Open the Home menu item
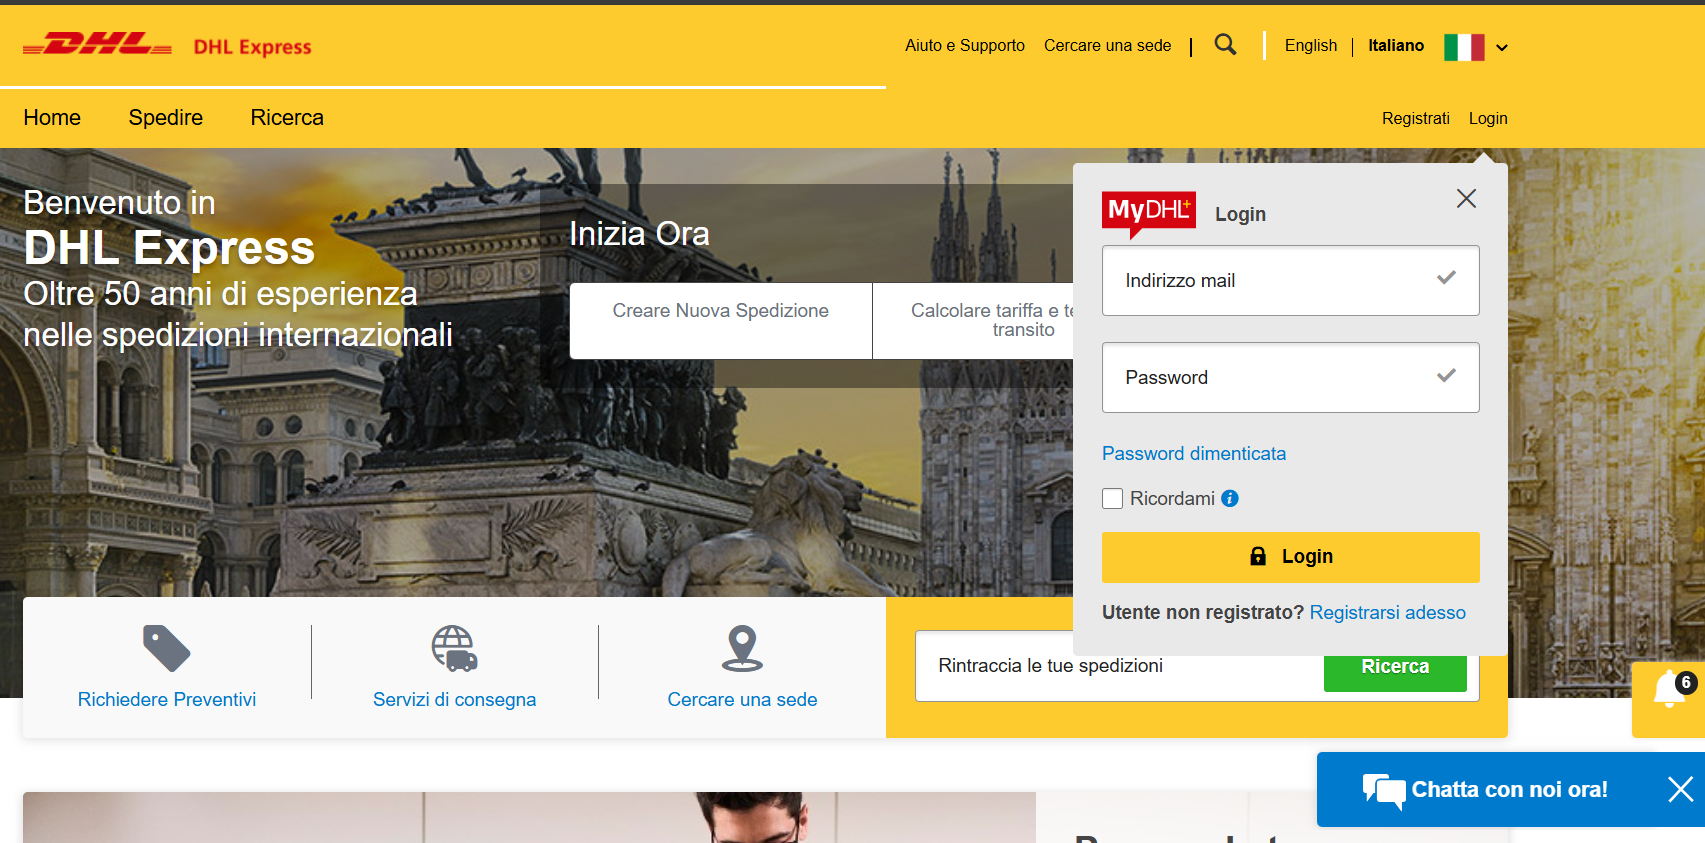This screenshot has height=843, width=1705. [52, 118]
